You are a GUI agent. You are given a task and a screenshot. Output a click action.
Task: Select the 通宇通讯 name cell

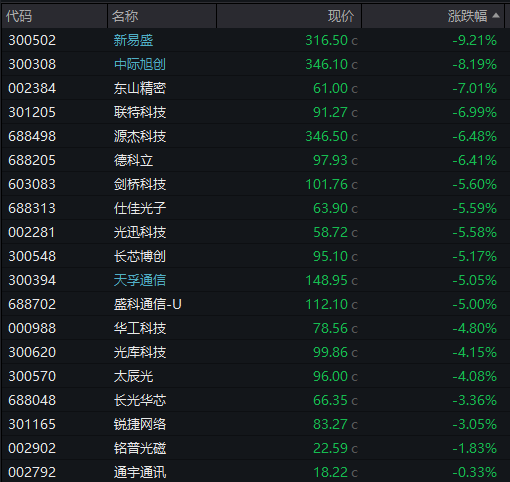140,472
